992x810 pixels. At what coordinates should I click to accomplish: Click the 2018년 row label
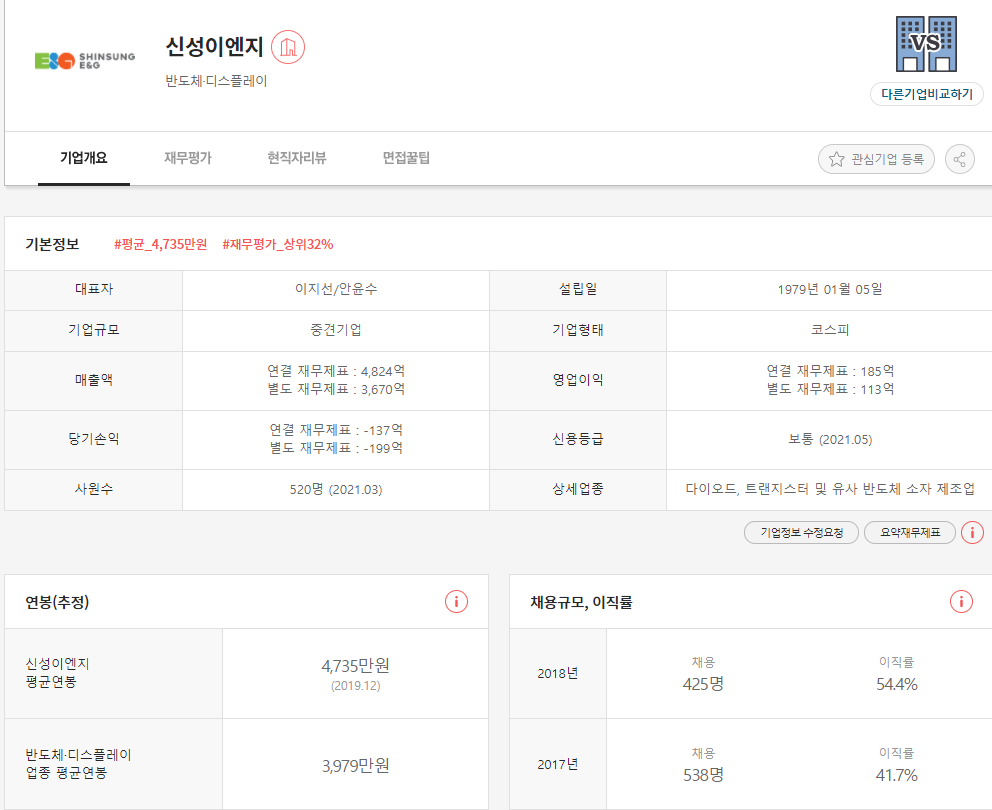(x=557, y=673)
